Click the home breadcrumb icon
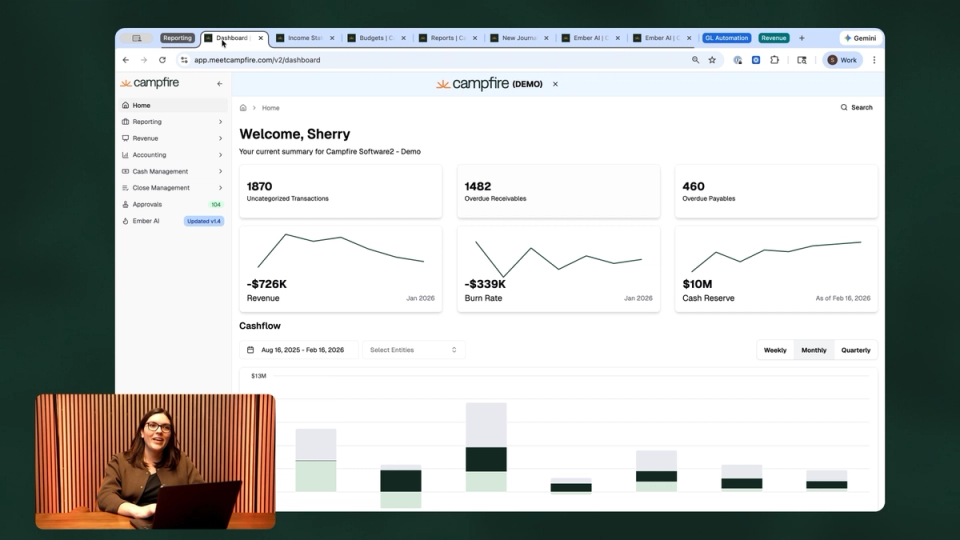This screenshot has width=960, height=540. [x=243, y=108]
